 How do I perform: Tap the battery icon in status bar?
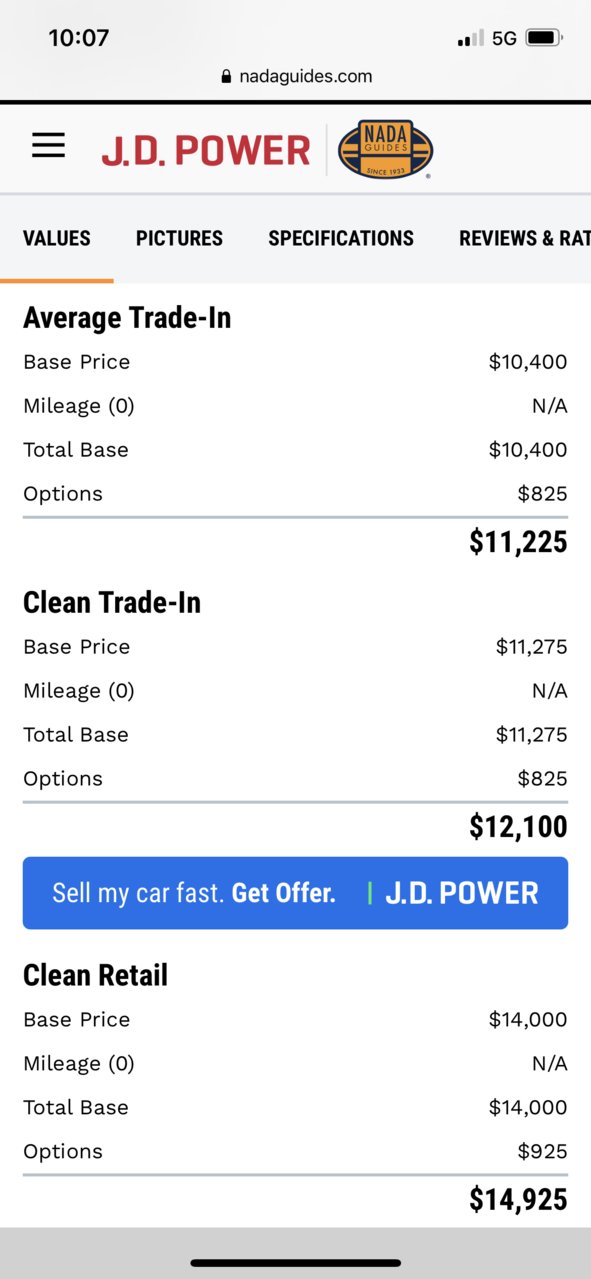[545, 38]
